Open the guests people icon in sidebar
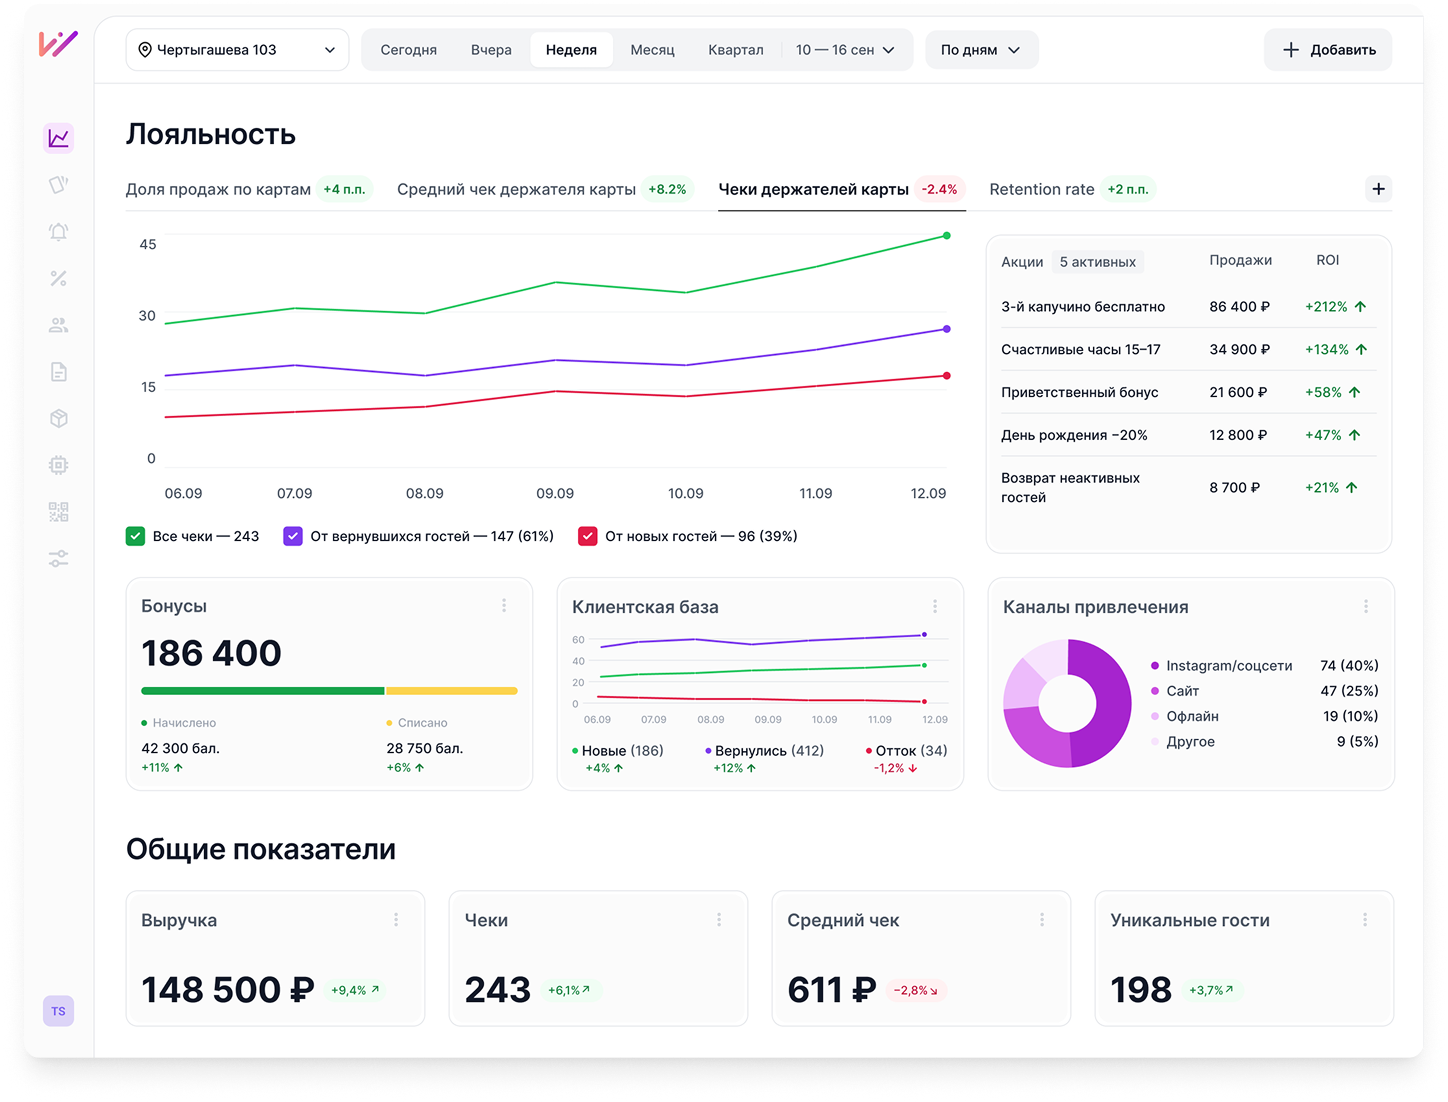Image resolution: width=1448 pixels, height=1102 pixels. click(59, 325)
